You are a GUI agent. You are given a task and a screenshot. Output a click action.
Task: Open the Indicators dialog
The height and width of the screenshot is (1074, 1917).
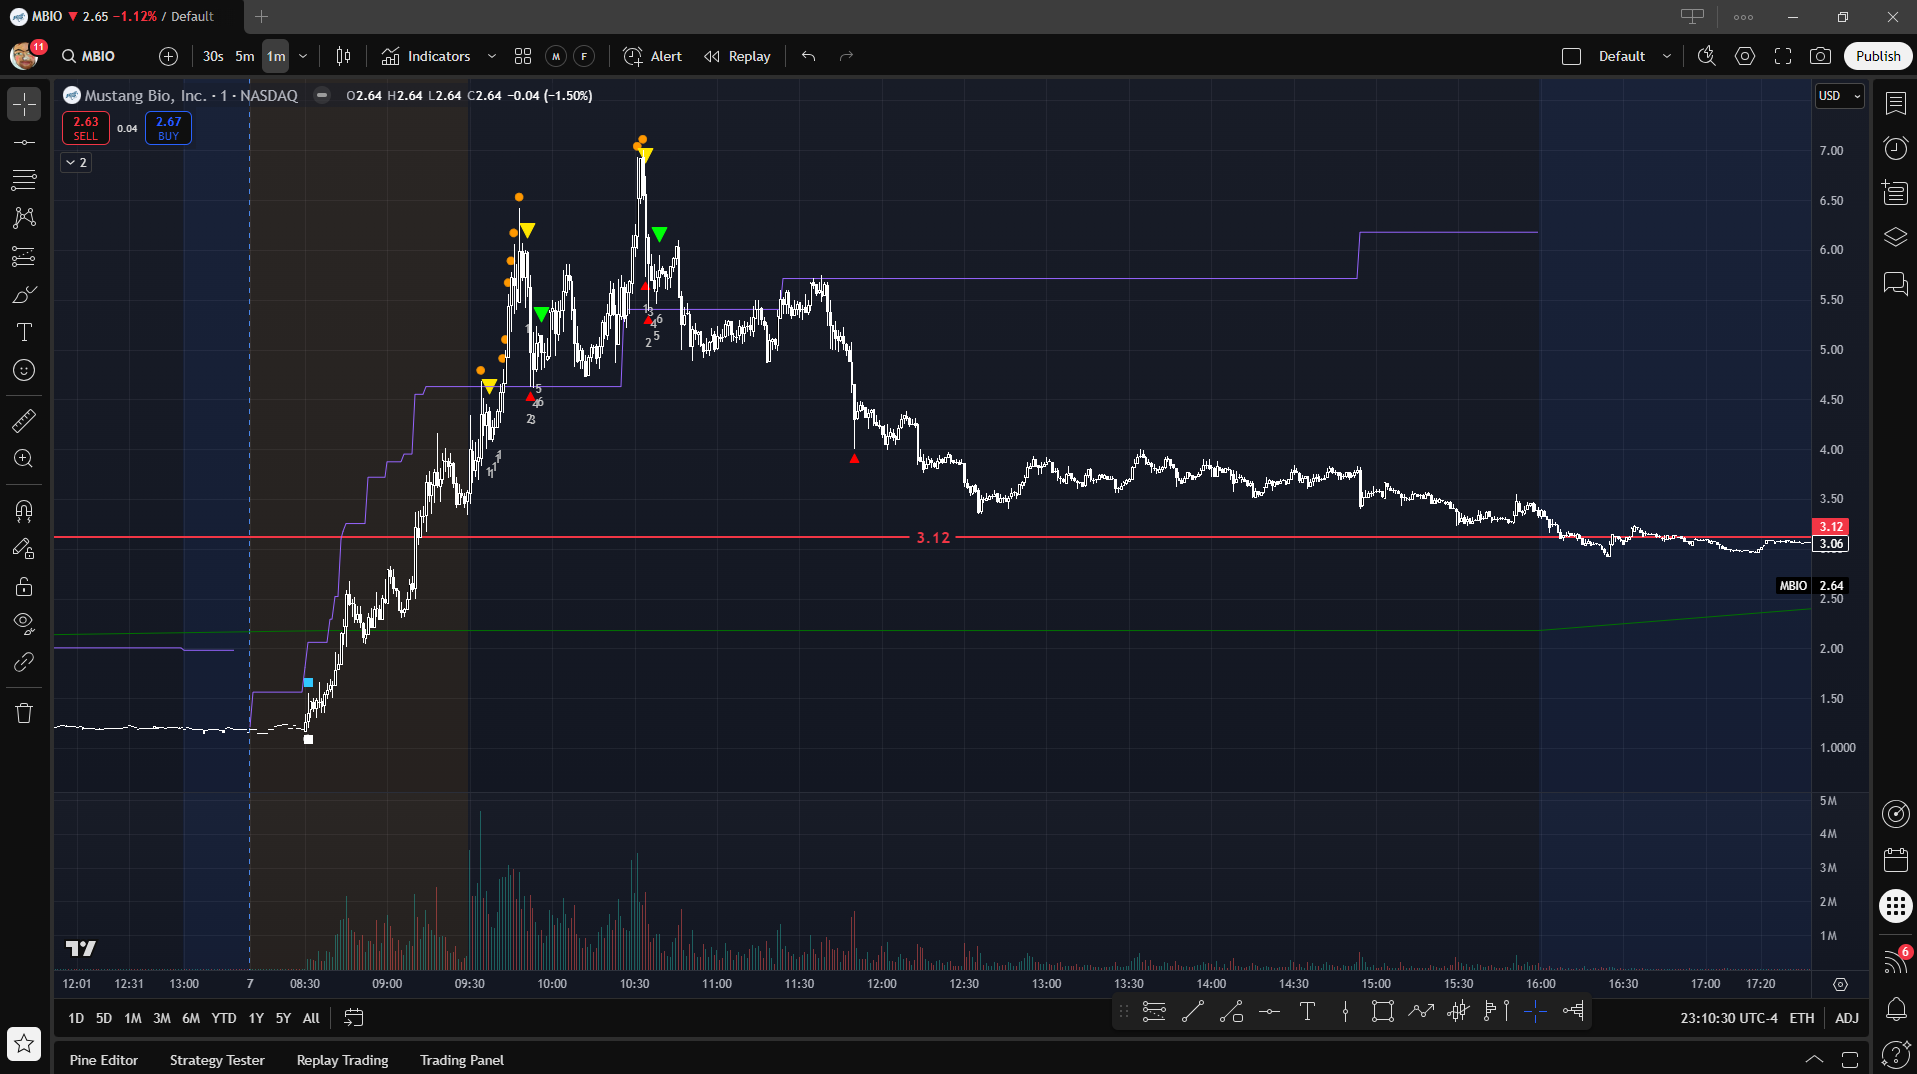(x=426, y=56)
